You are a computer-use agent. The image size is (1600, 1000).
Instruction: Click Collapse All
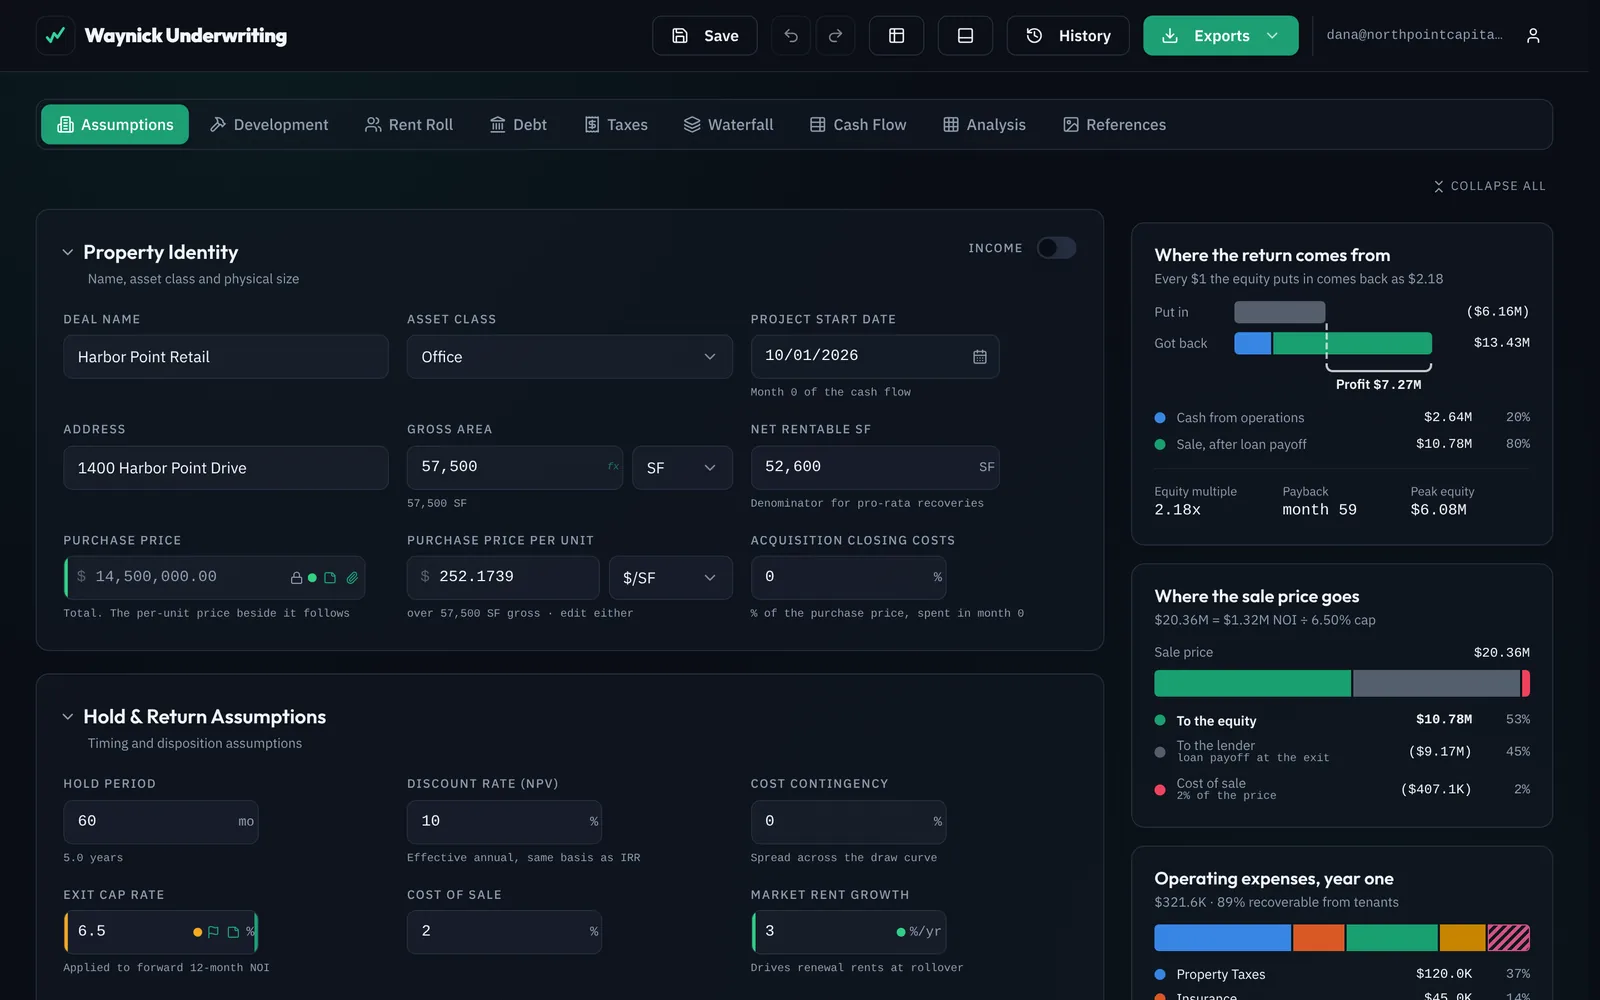(x=1490, y=186)
